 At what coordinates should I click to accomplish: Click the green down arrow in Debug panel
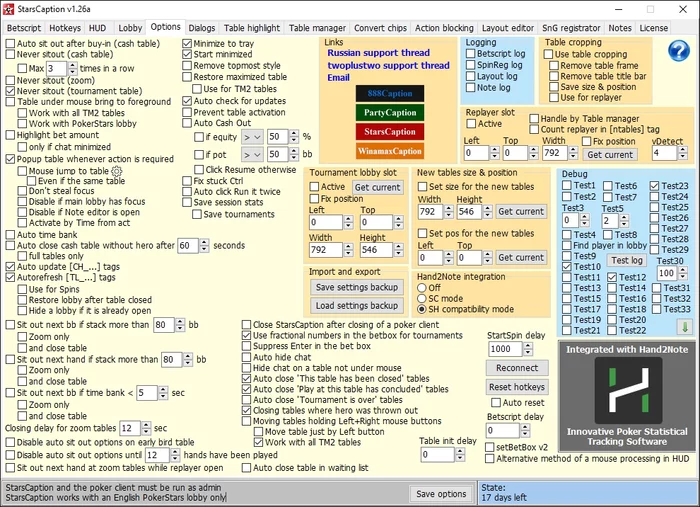(x=684, y=327)
